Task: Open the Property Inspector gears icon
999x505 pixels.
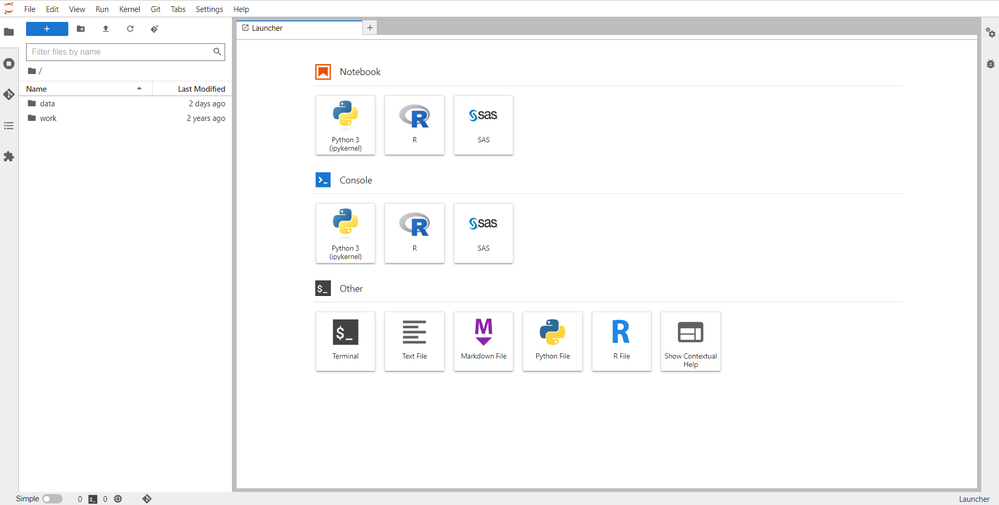Action: point(990,32)
